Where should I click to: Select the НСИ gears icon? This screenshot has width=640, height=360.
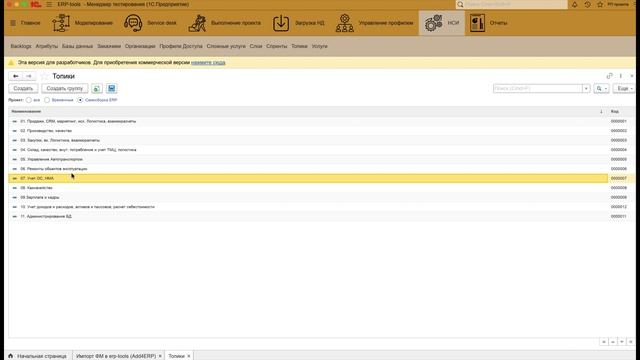tap(433, 23)
